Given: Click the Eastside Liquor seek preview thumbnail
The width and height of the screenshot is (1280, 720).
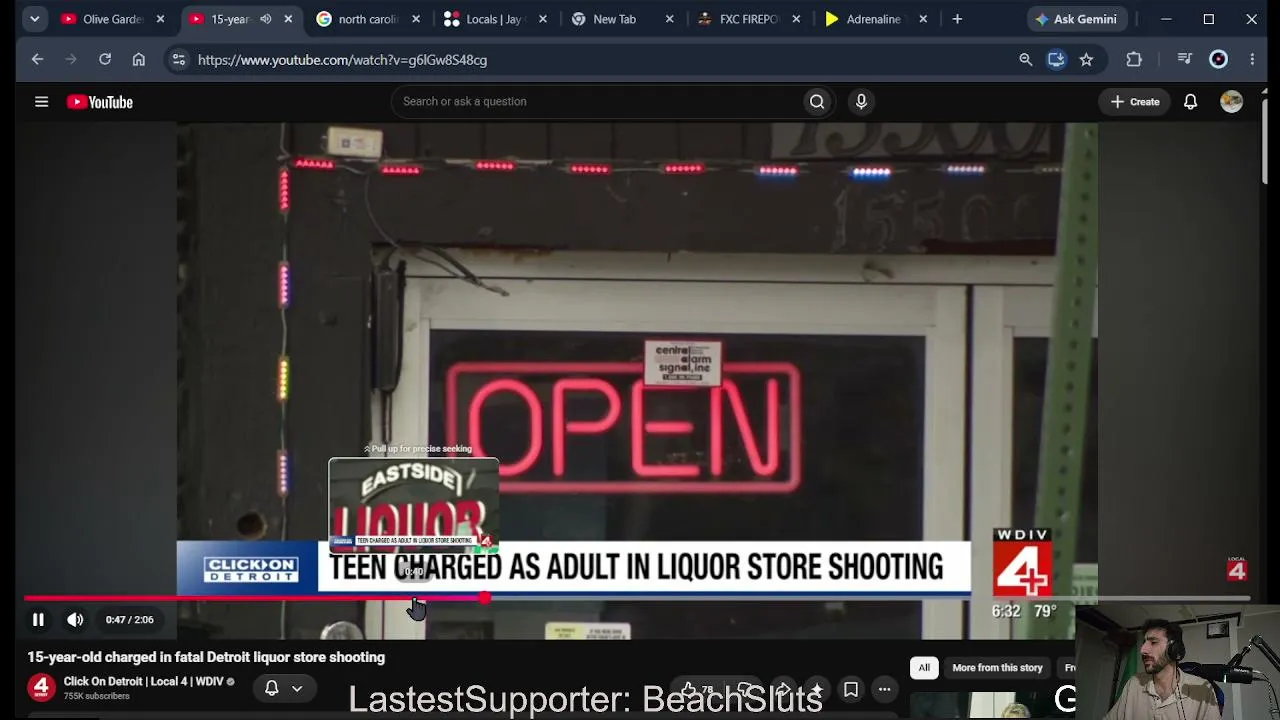Looking at the screenshot, I should pos(414,505).
